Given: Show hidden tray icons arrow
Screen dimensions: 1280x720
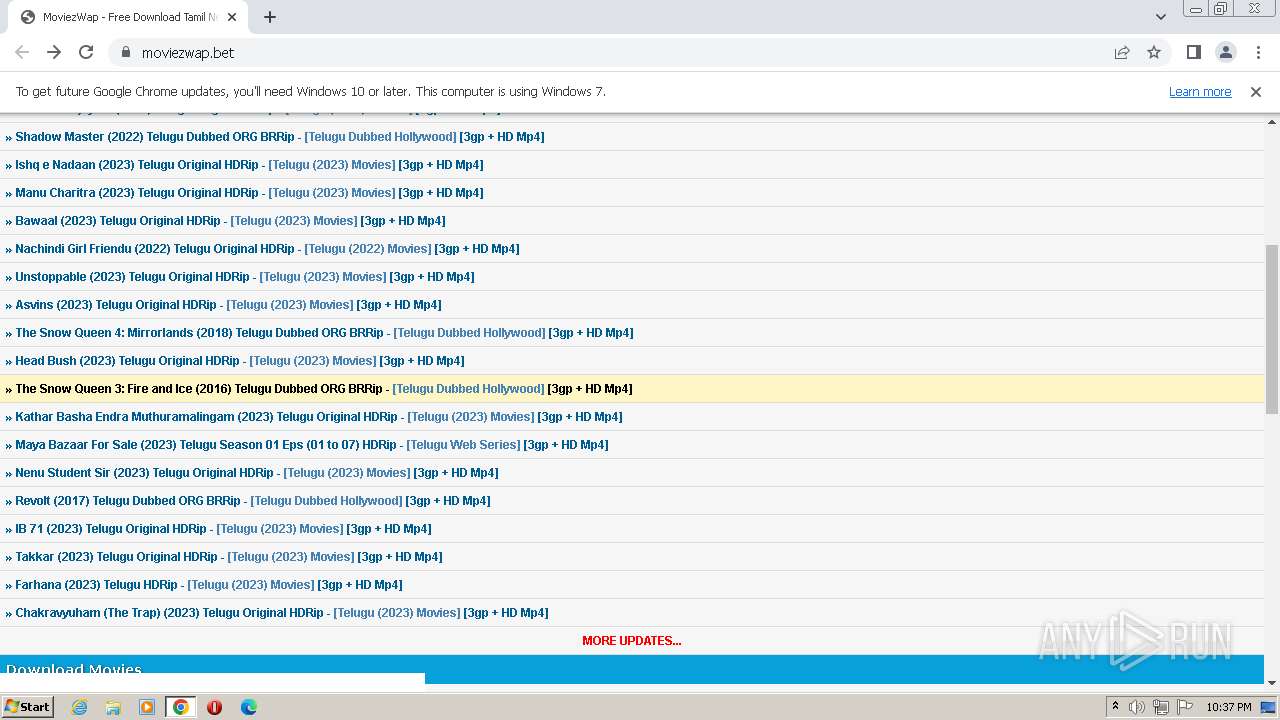Looking at the screenshot, I should tap(1115, 707).
